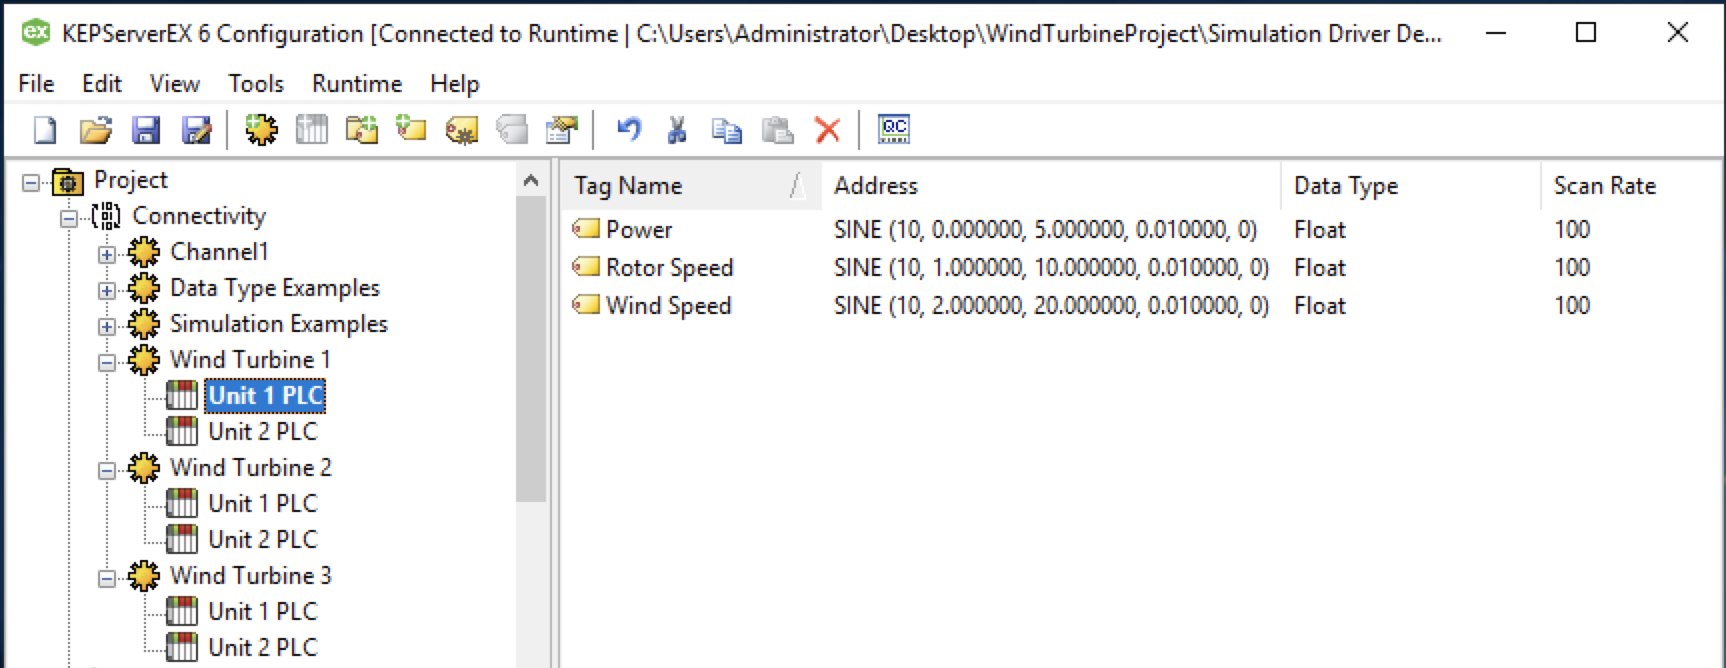
Task: Click the Copy toolbar icon
Action: (727, 130)
